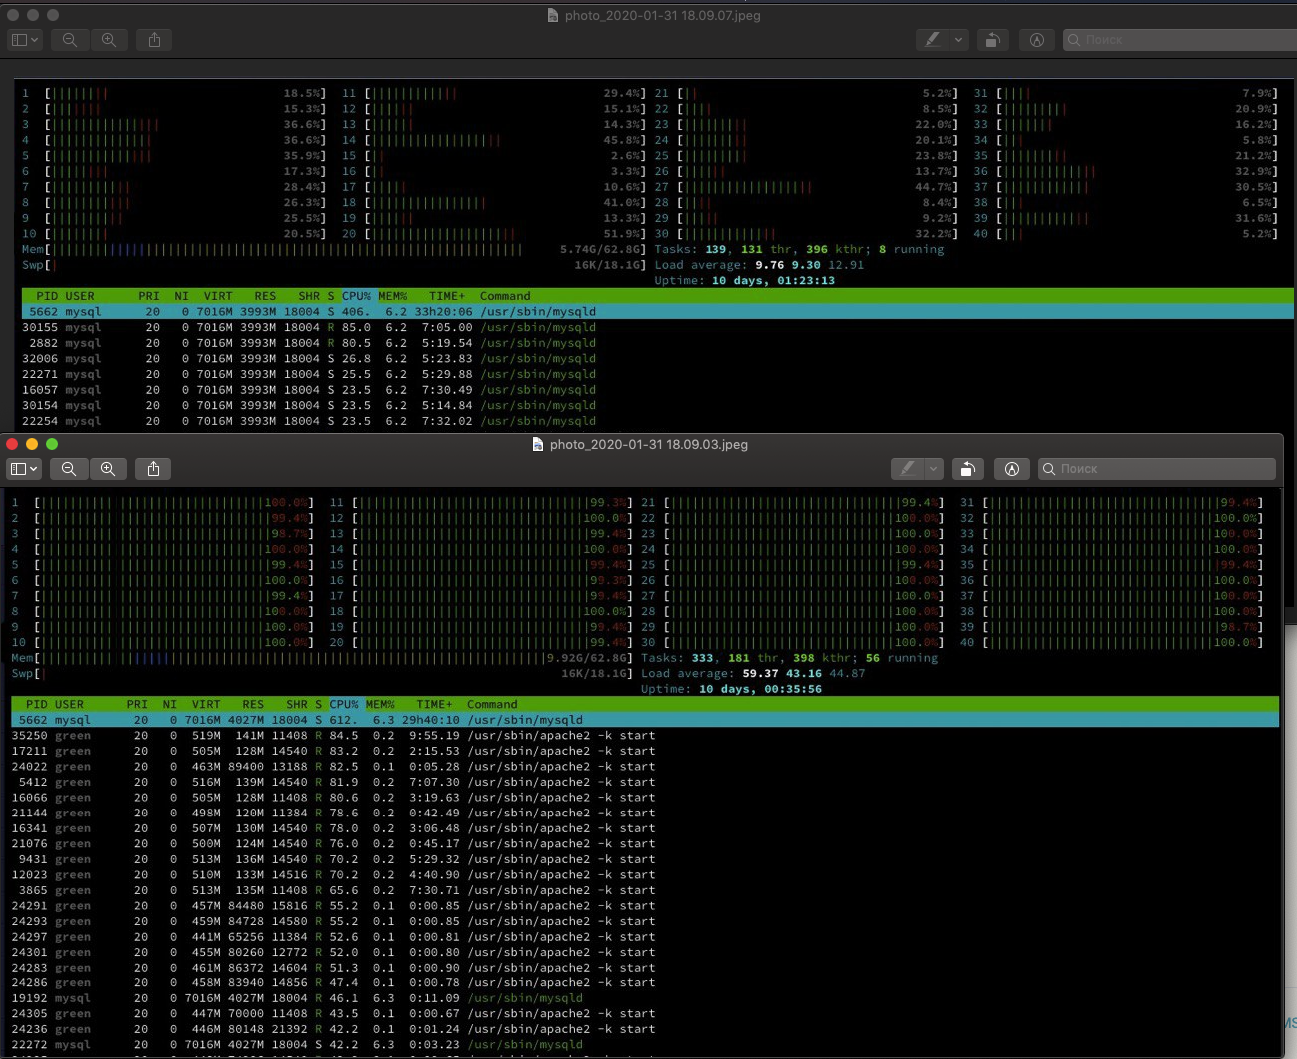
Task: Expand highlighter color dropdown in 18.09.07 window
Action: (958, 40)
